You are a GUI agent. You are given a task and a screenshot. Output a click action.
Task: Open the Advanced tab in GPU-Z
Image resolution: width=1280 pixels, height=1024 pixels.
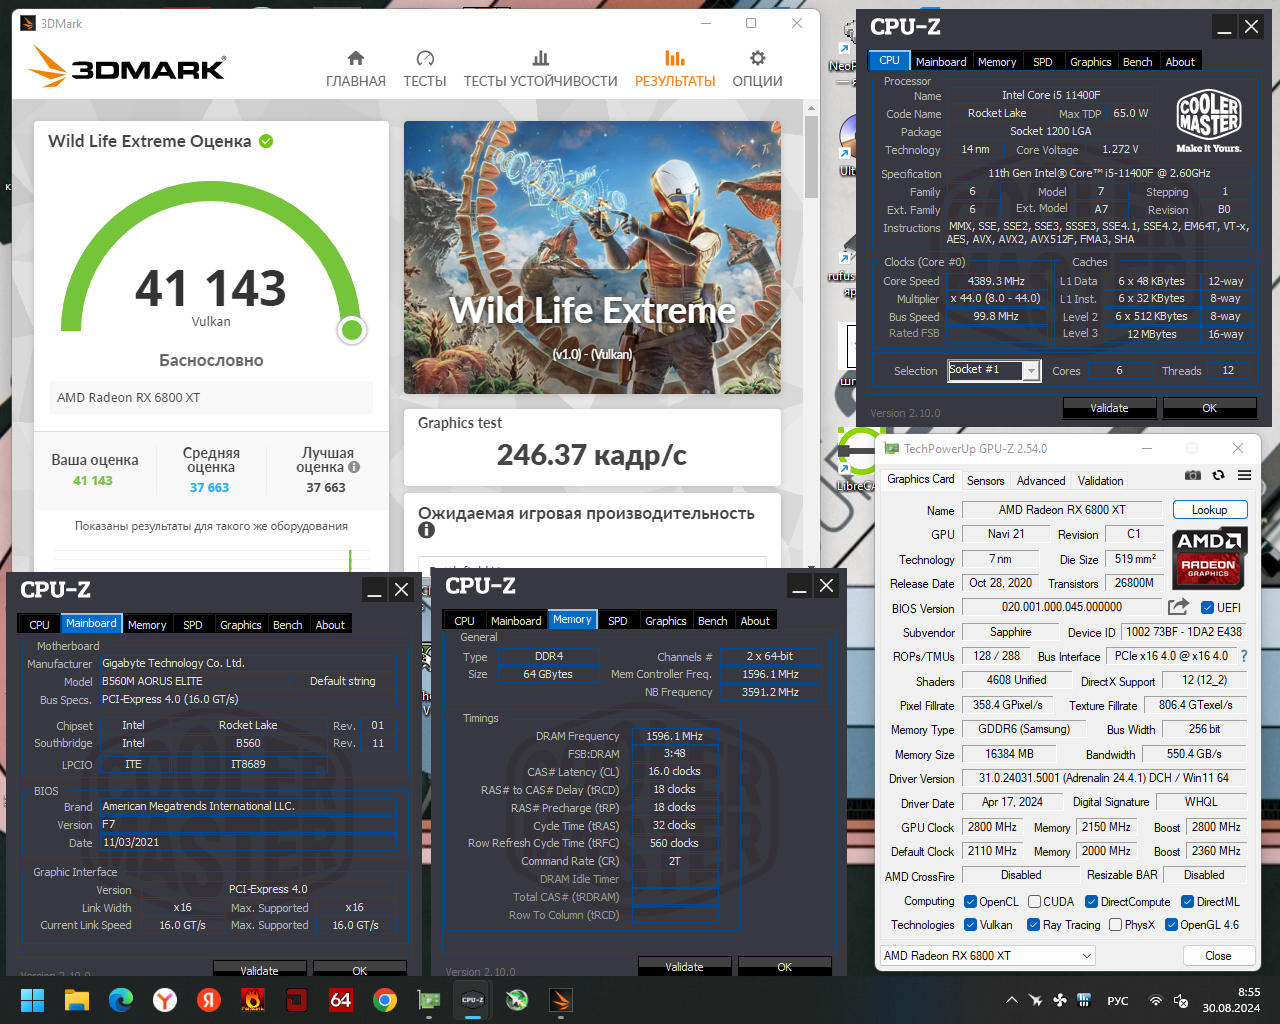[1041, 481]
